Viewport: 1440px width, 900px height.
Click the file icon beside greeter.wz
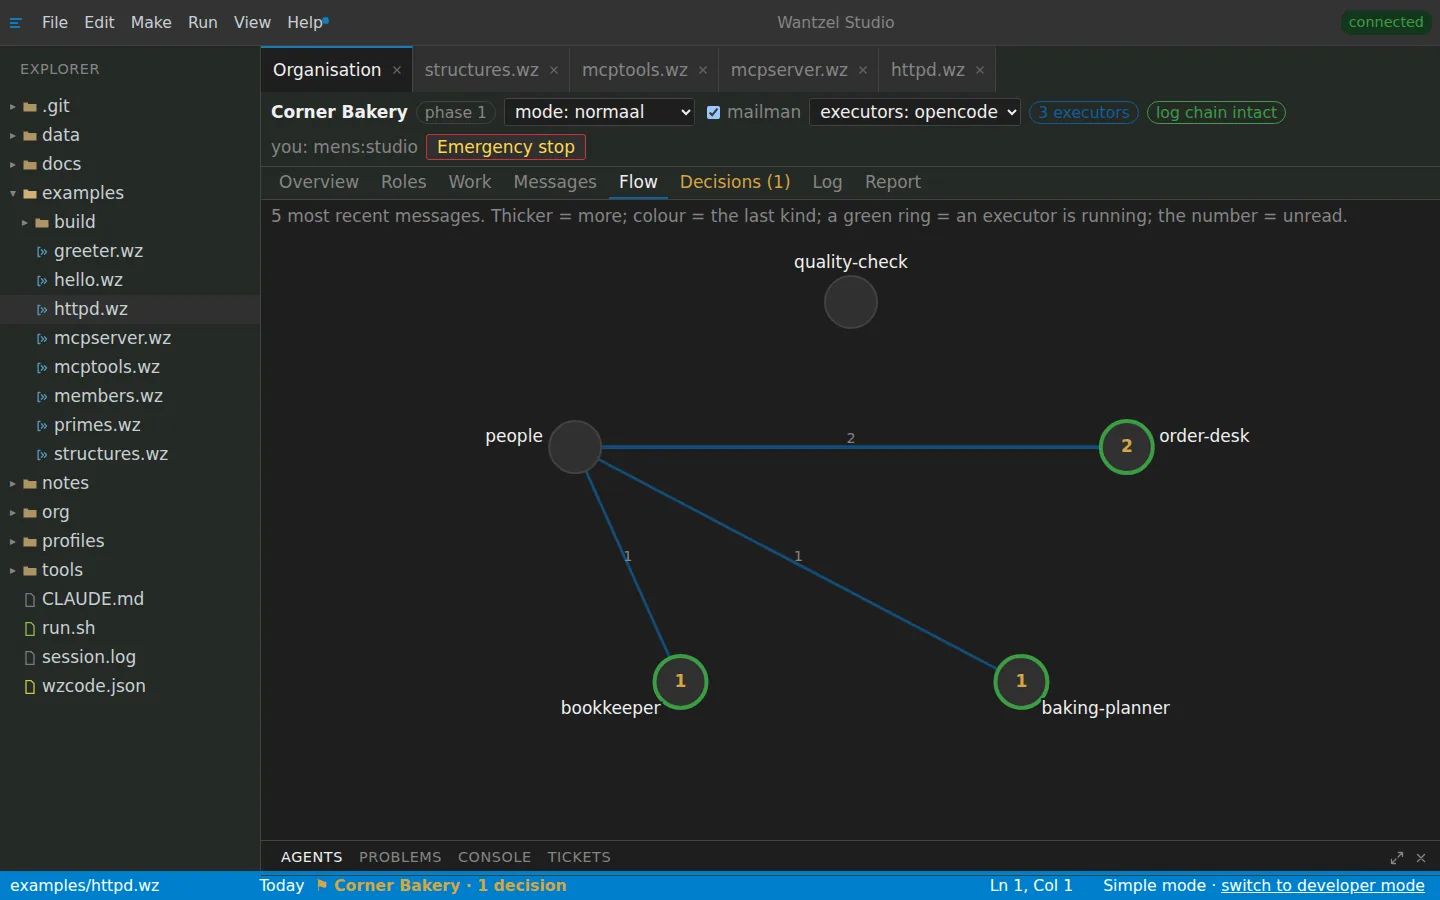point(42,252)
